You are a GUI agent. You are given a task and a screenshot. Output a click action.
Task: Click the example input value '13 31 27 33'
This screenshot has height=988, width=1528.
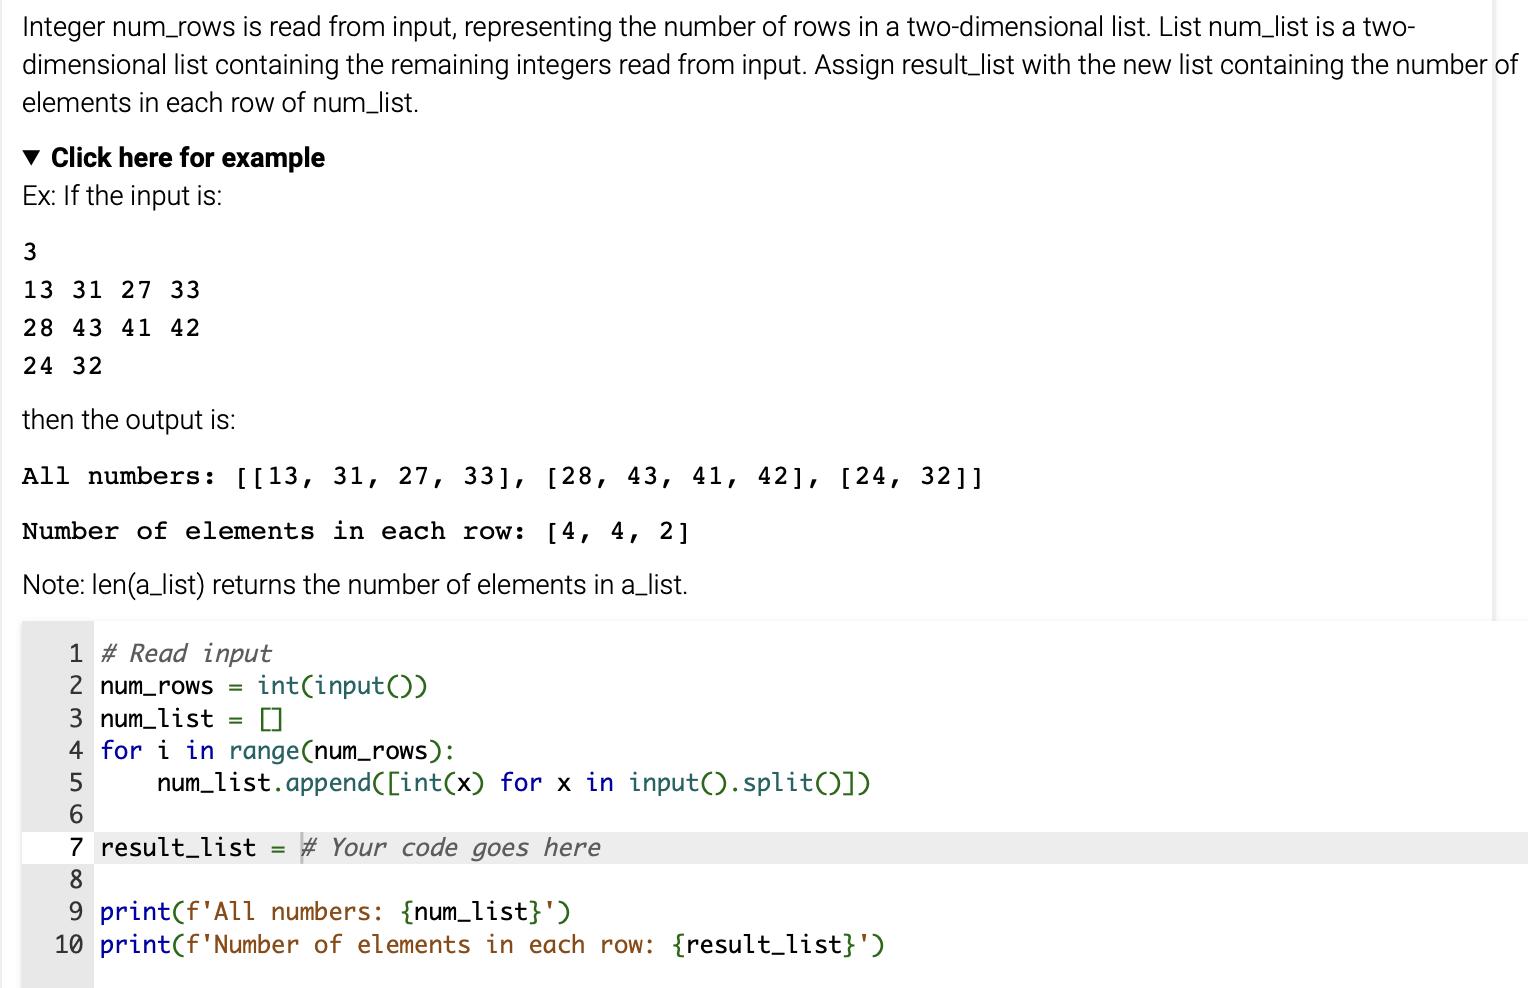pyautogui.click(x=112, y=290)
